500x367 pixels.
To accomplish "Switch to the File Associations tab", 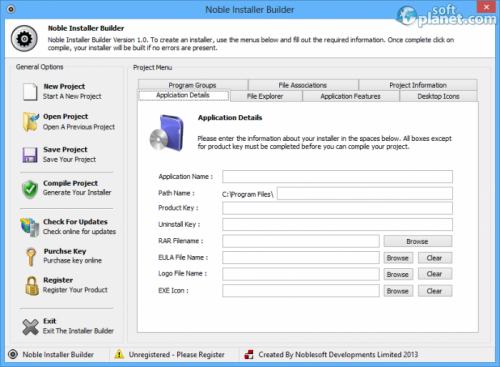I will (303, 85).
